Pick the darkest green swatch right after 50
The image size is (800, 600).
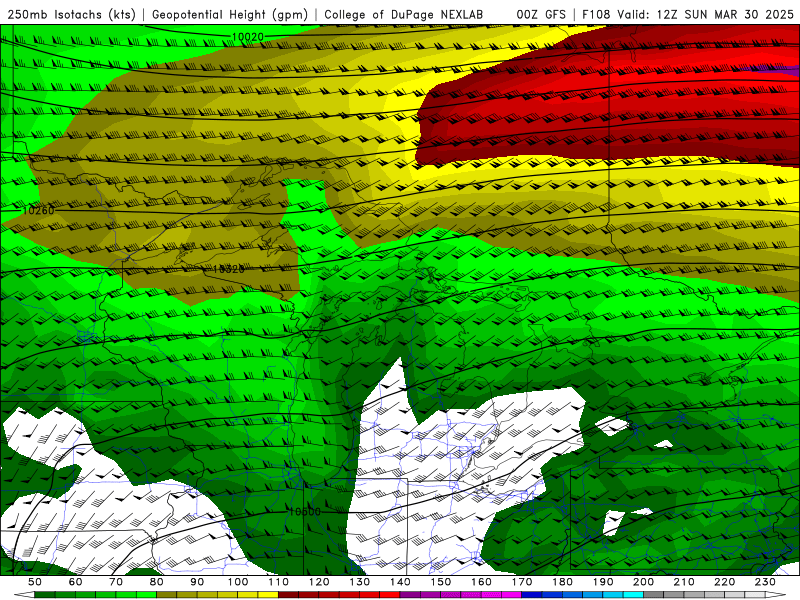point(45,595)
